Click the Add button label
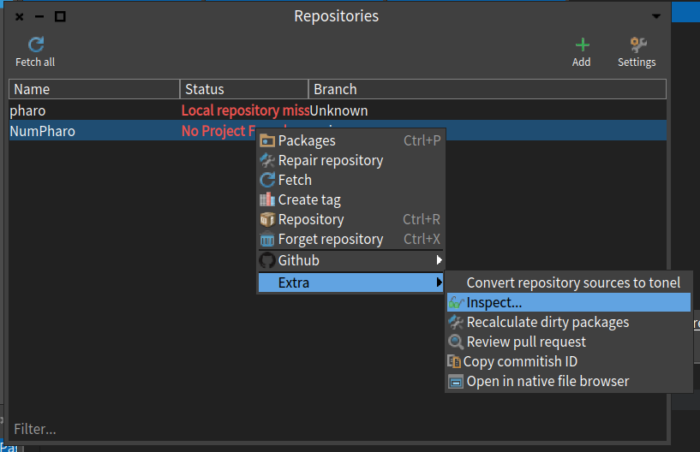The width and height of the screenshot is (700, 452). click(581, 62)
